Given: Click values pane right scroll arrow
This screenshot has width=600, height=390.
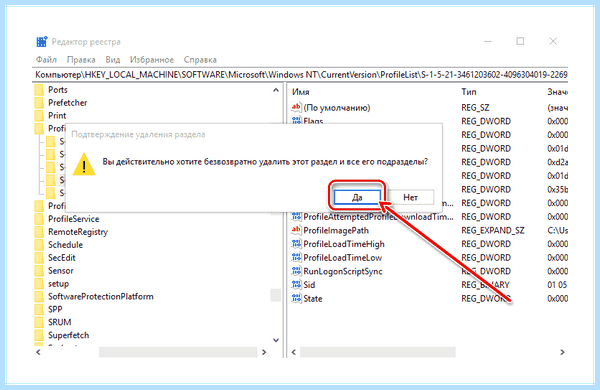Looking at the screenshot, I should [562, 352].
